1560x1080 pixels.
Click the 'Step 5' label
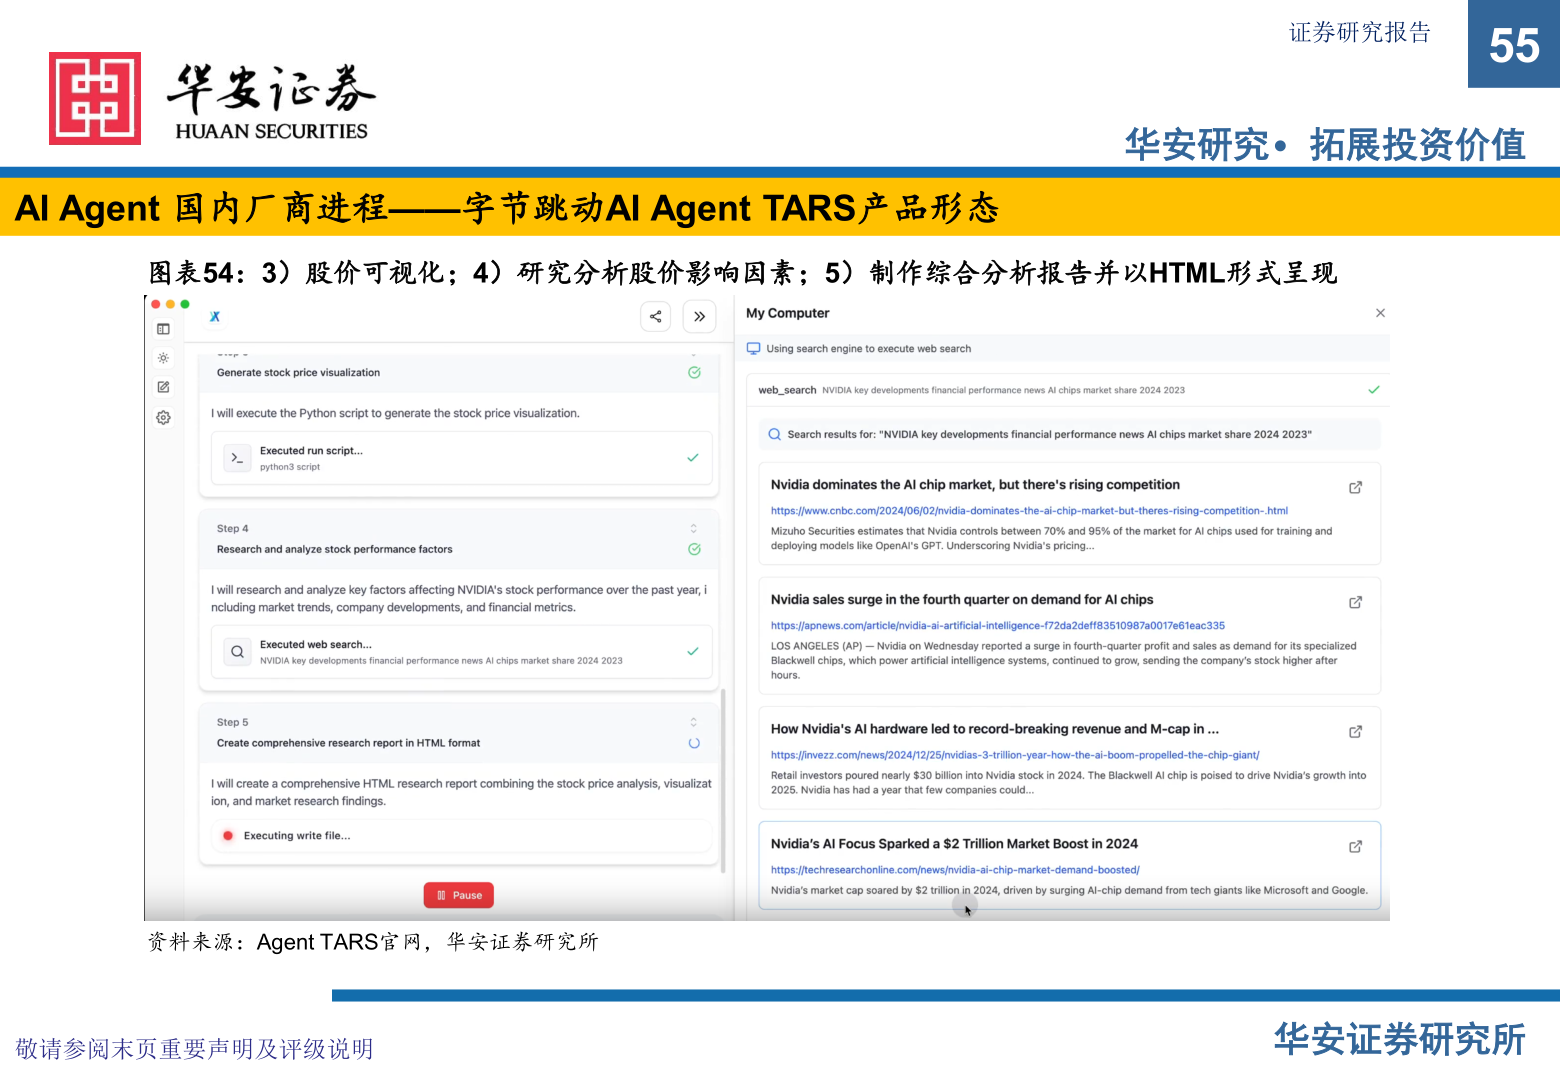pyautogui.click(x=232, y=722)
